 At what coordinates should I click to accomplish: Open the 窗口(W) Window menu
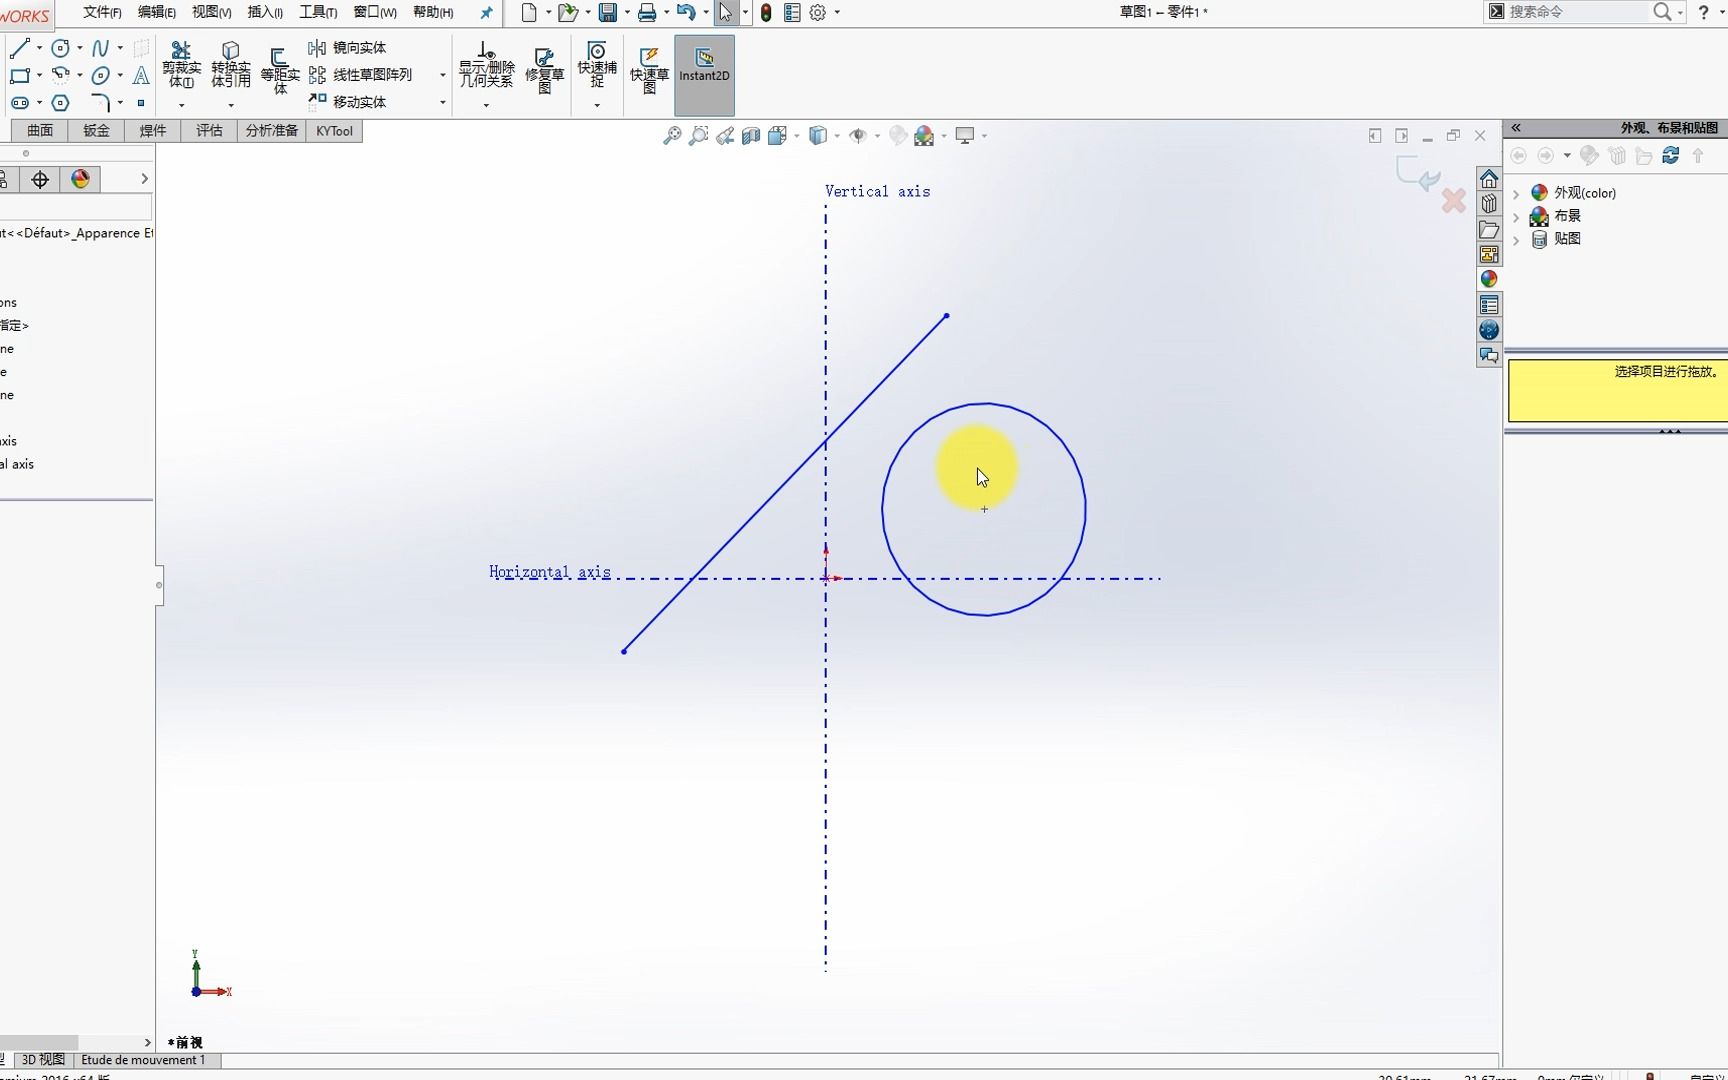(375, 12)
